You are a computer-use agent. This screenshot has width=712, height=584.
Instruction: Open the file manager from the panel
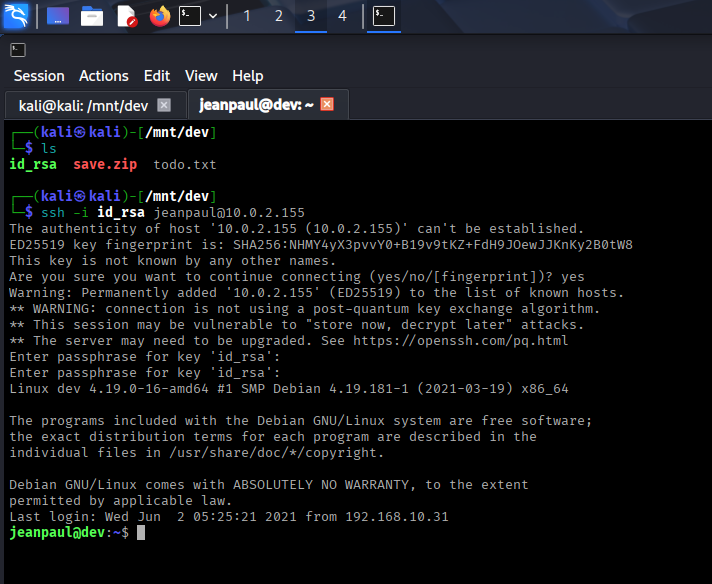[x=92, y=17]
